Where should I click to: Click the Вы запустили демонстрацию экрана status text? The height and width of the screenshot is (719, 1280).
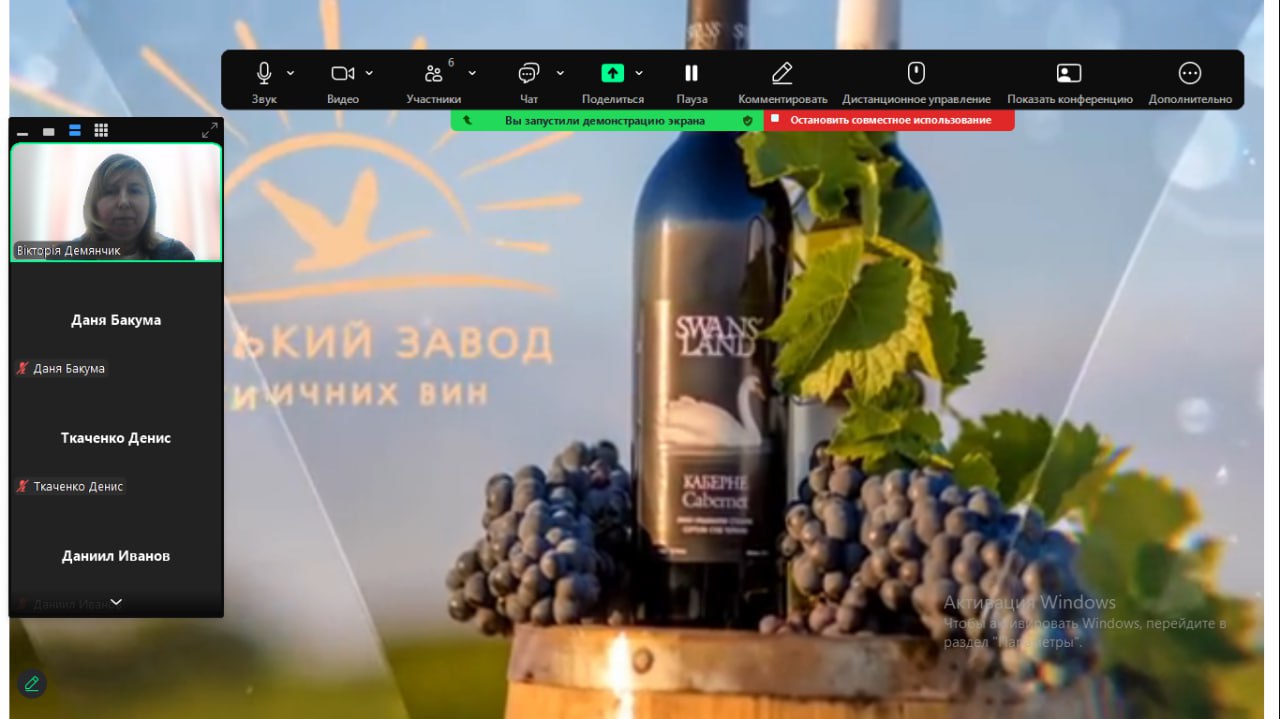pyautogui.click(x=604, y=121)
